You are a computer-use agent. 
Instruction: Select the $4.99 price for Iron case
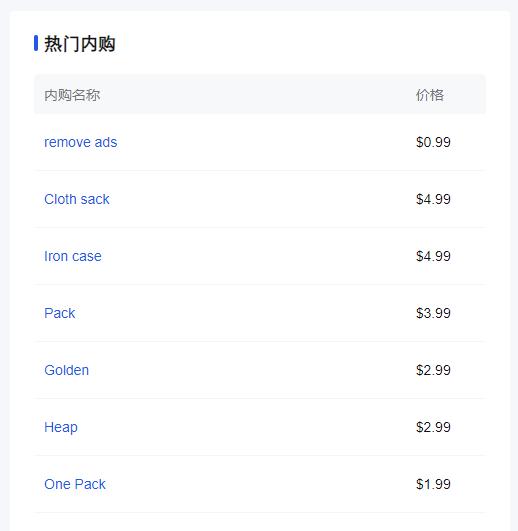433,256
